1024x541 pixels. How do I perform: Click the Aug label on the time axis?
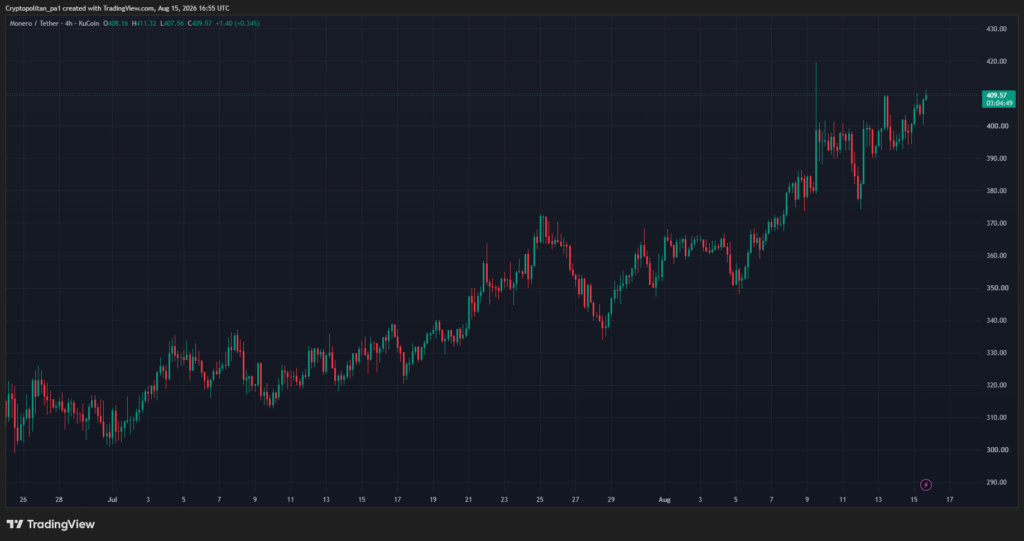point(664,500)
